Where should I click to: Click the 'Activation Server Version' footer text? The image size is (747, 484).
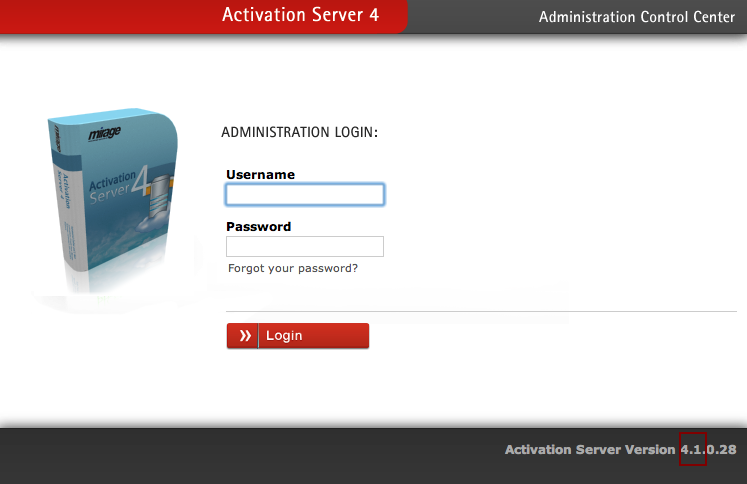(x=590, y=450)
